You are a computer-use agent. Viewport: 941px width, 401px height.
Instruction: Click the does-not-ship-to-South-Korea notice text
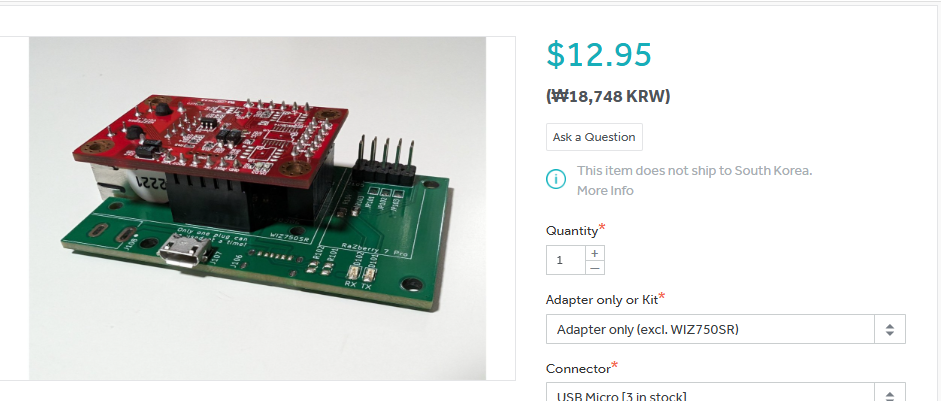coord(694,170)
